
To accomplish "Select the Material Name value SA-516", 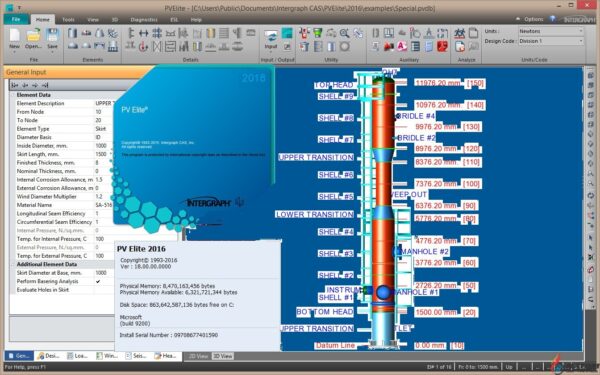I will (x=104, y=205).
